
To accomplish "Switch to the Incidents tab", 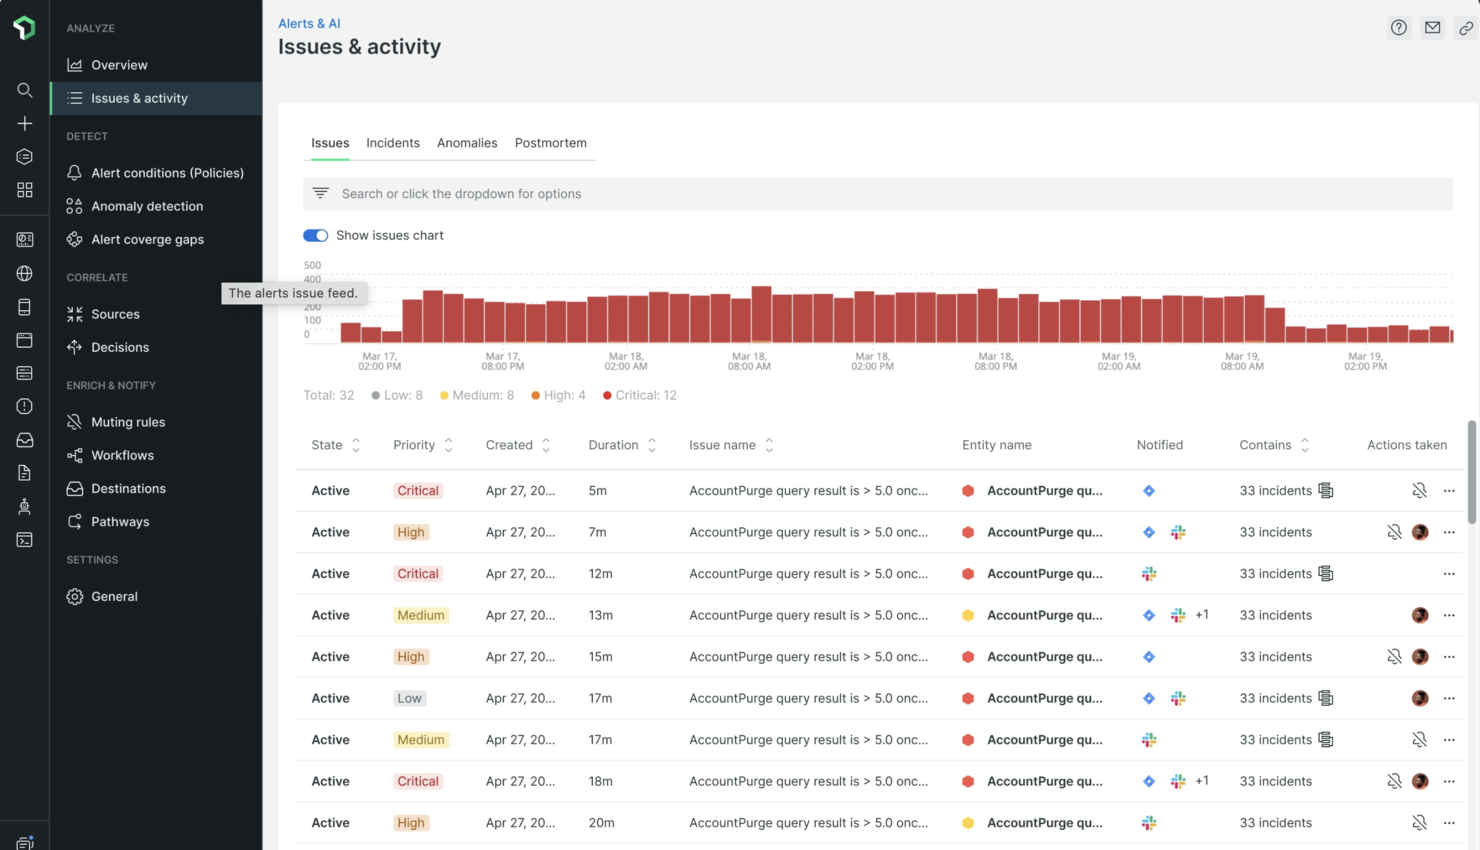I will 392,143.
